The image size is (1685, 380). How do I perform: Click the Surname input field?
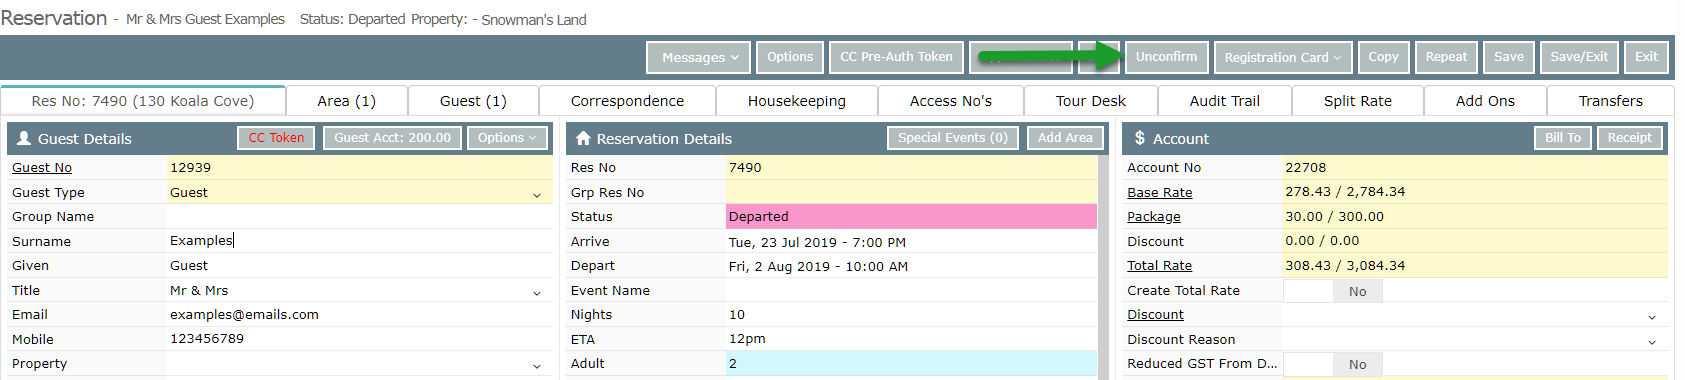click(x=360, y=241)
